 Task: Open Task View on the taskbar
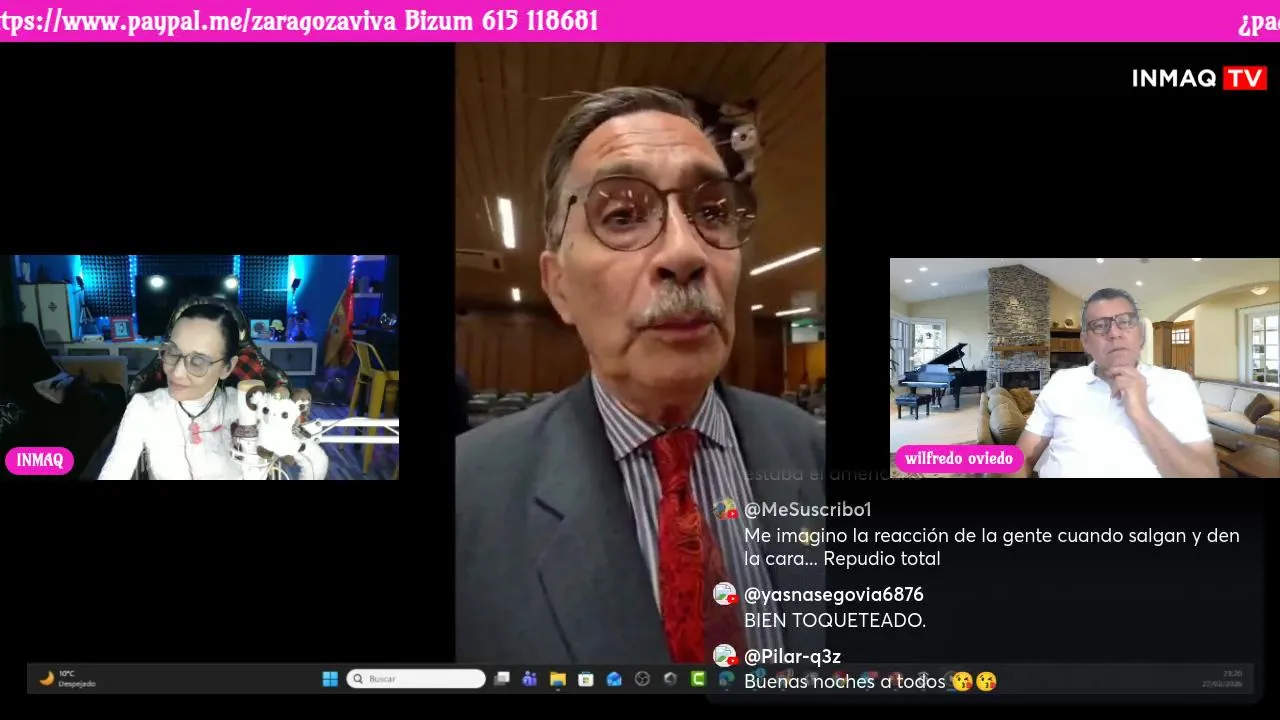tap(502, 679)
